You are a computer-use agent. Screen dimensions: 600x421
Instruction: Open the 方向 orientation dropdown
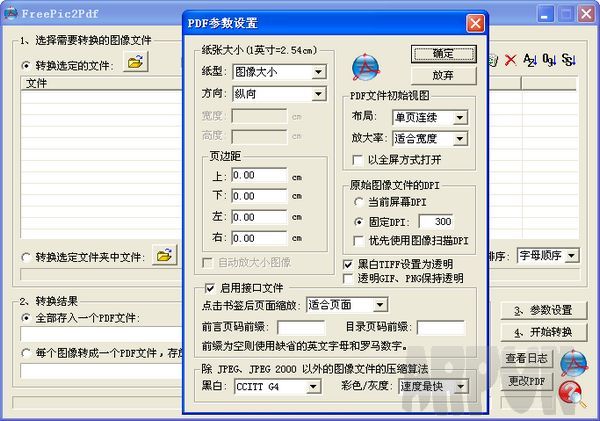pos(318,94)
